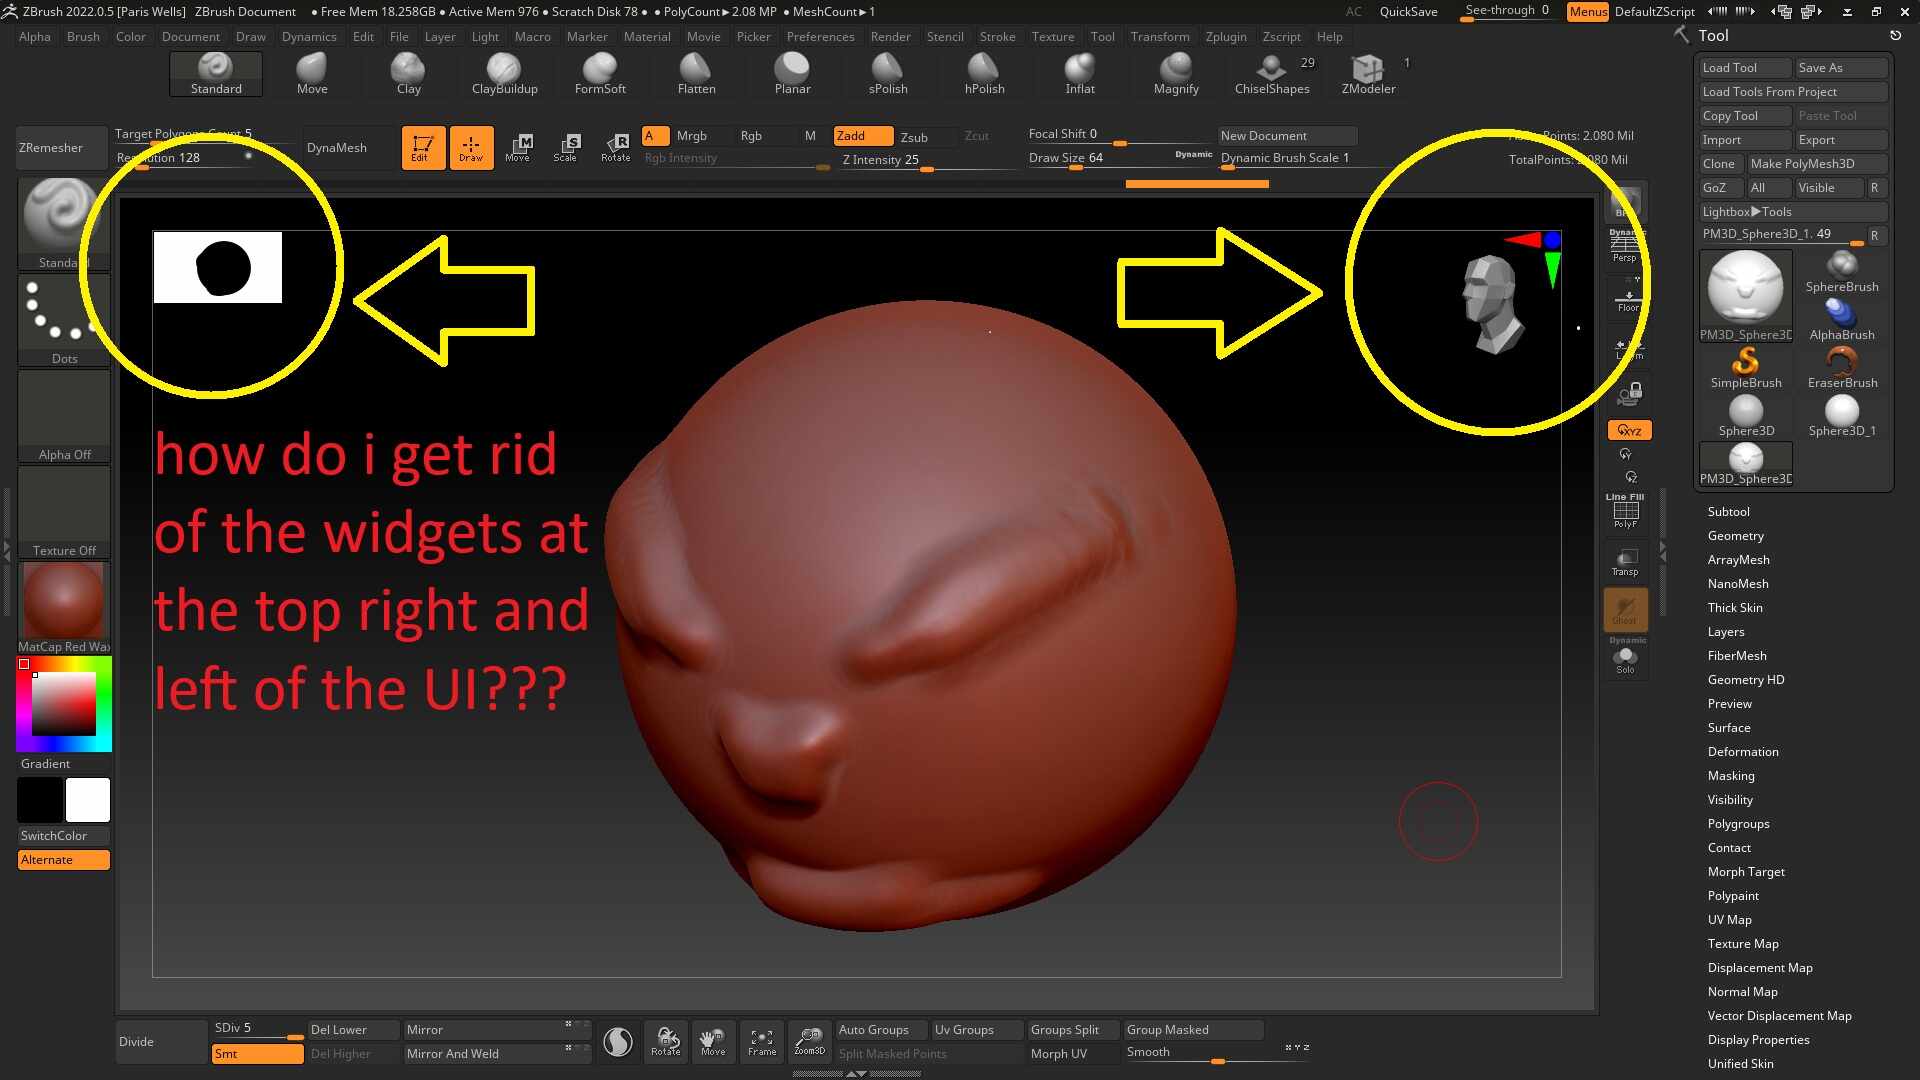Activate the Scale transform icon

click(566, 147)
